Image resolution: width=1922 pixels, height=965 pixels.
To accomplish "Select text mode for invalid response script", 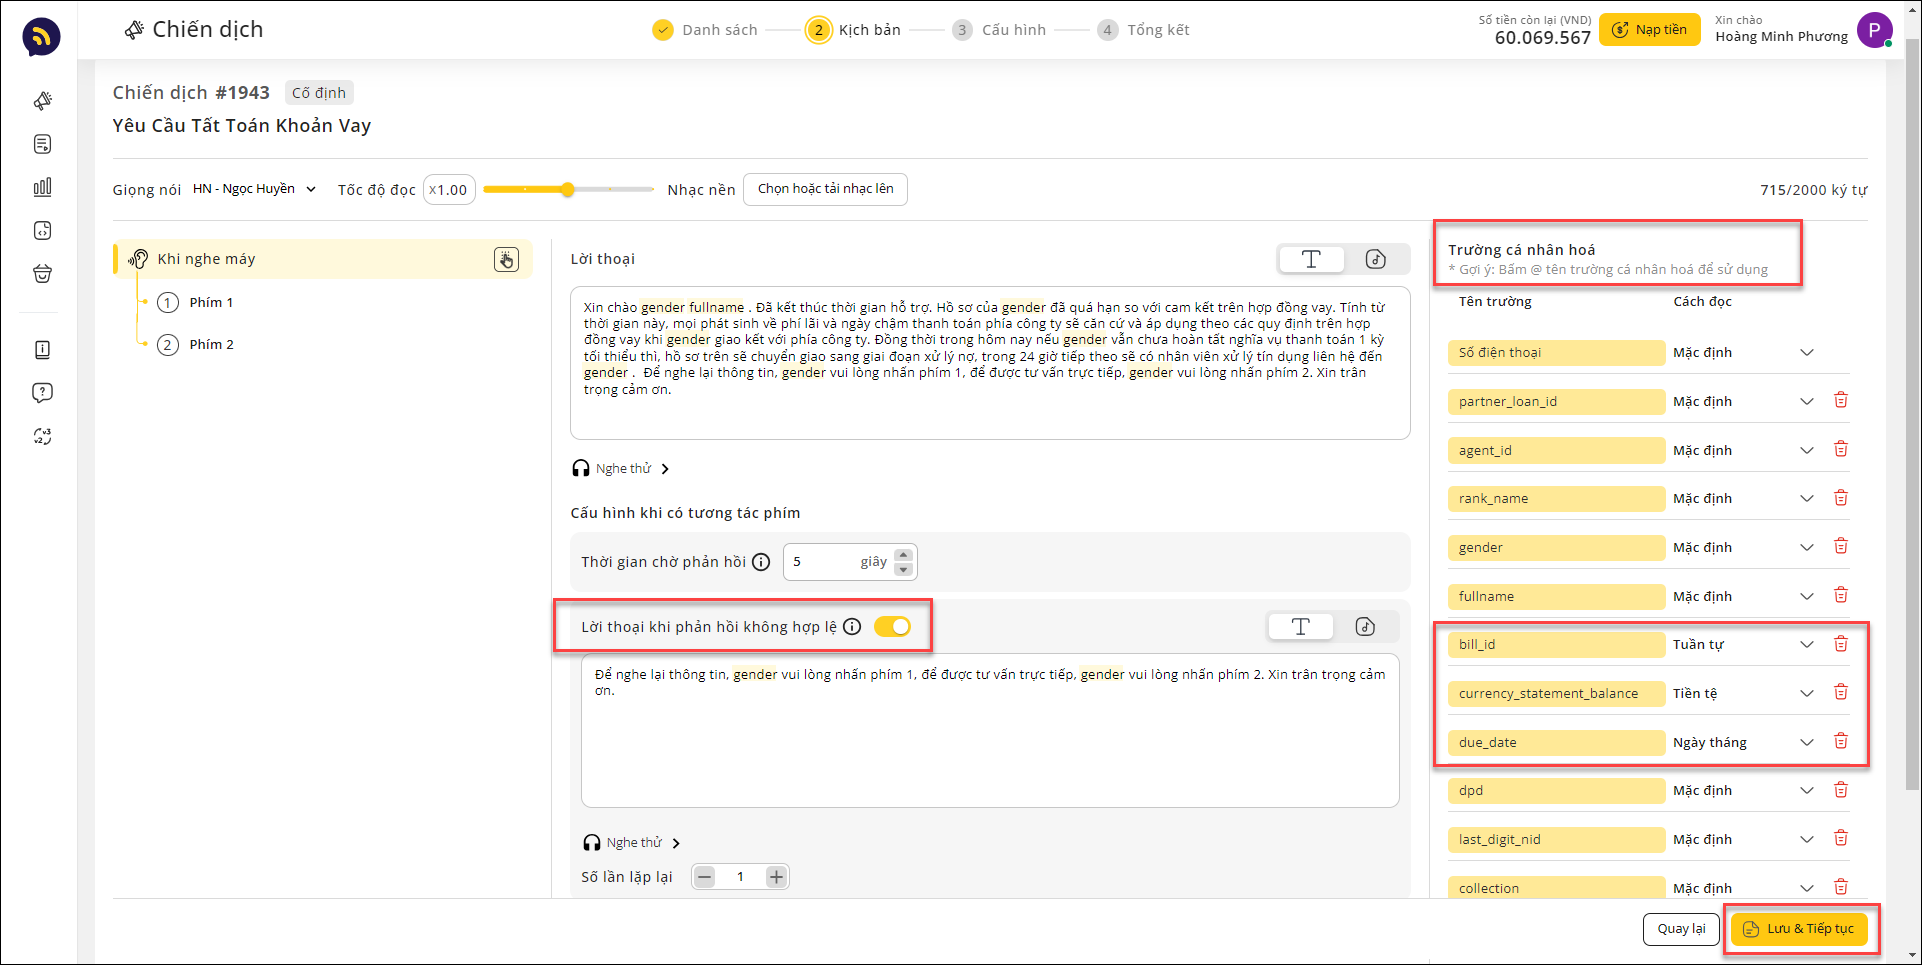I will [x=1300, y=627].
